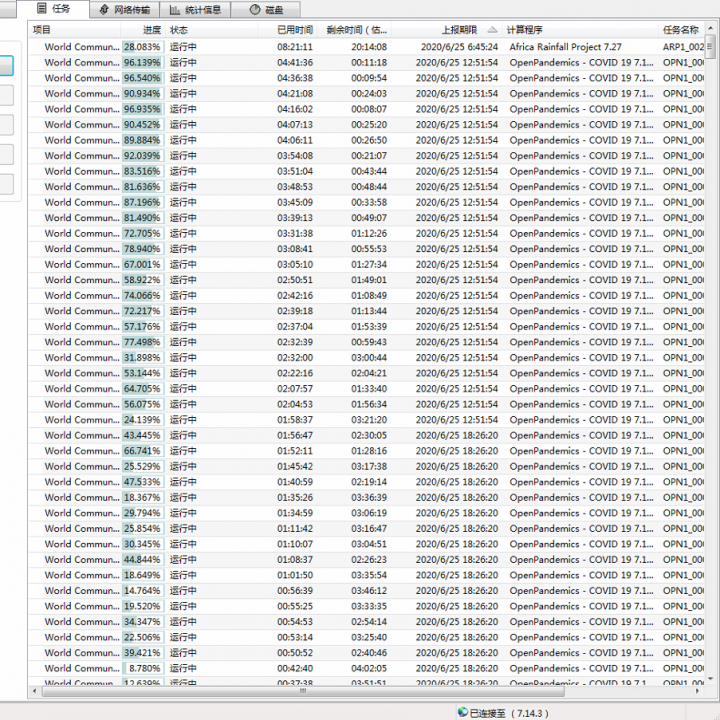Click elapsed time 04:21:08
Screen dimensions: 720x720
click(295, 94)
